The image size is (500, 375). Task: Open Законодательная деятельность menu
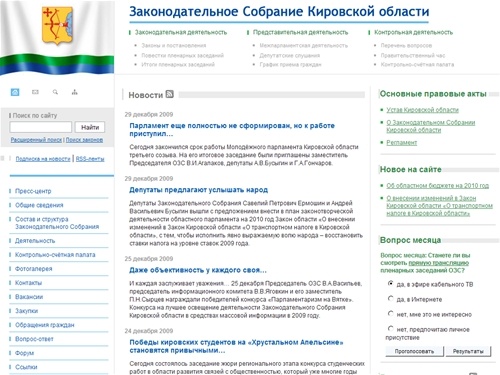coord(181,32)
